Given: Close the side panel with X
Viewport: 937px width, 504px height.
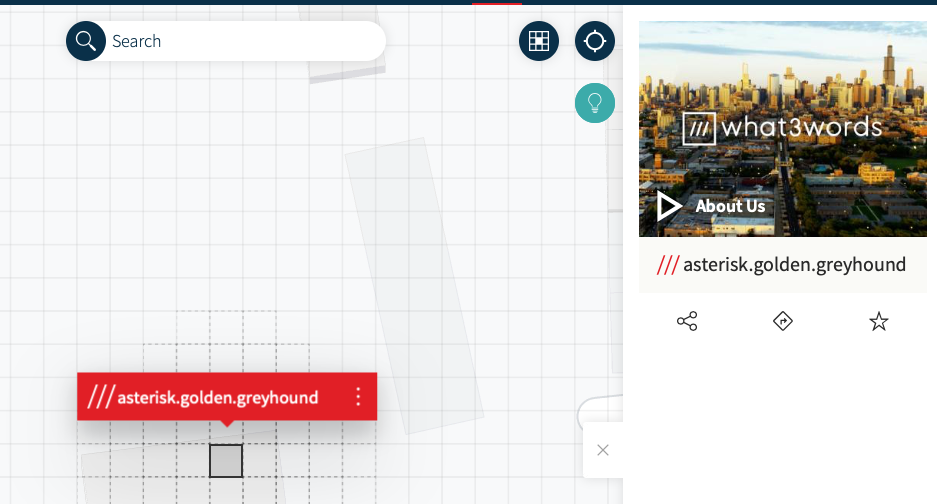Looking at the screenshot, I should 603,450.
